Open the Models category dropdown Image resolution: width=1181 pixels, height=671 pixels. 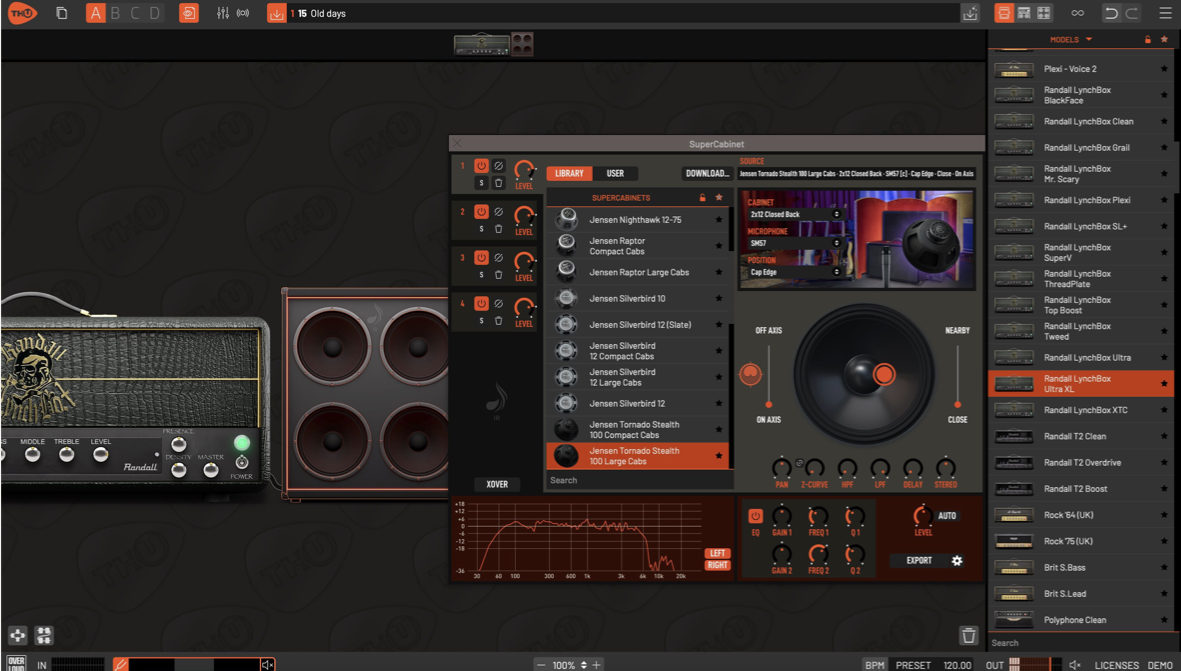click(1071, 39)
